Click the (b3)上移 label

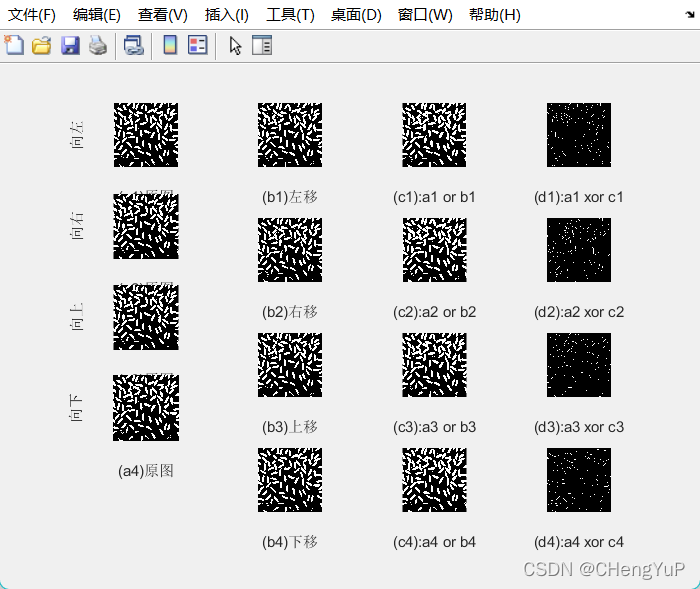(x=290, y=427)
